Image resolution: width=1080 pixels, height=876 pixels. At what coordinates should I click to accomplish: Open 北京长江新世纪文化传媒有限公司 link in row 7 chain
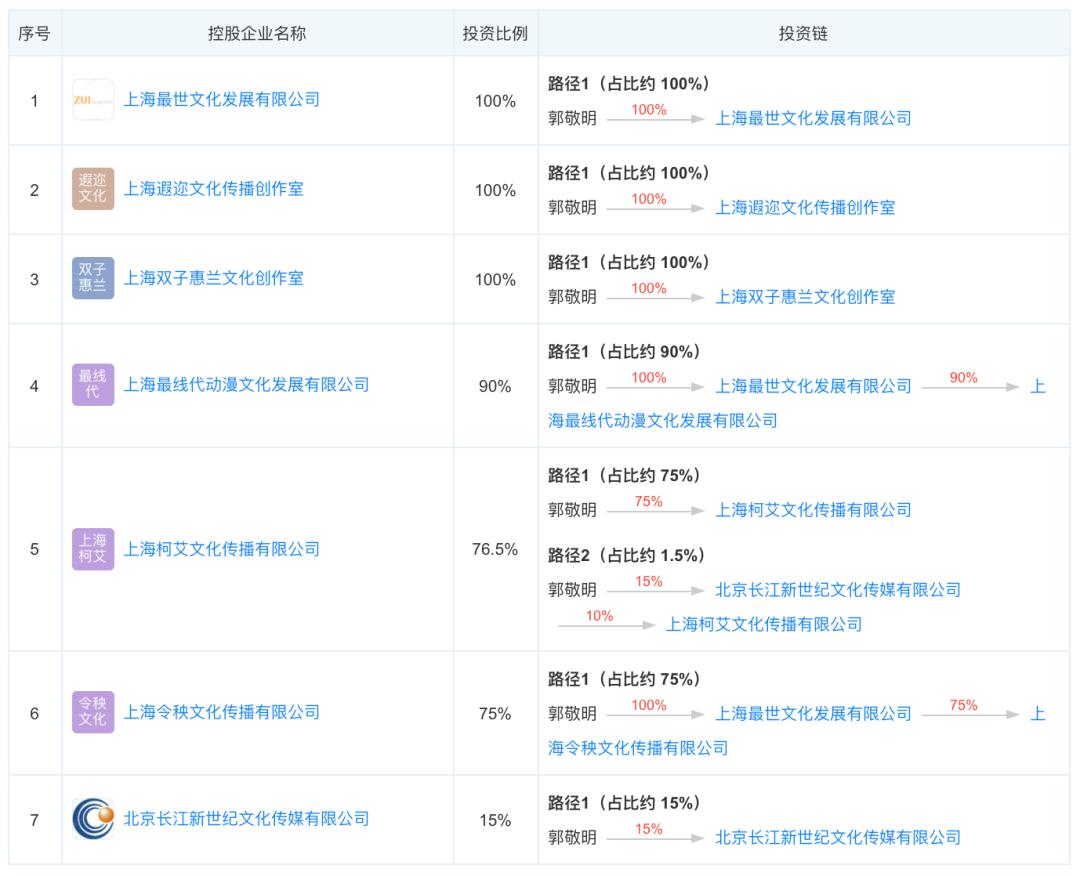[838, 838]
